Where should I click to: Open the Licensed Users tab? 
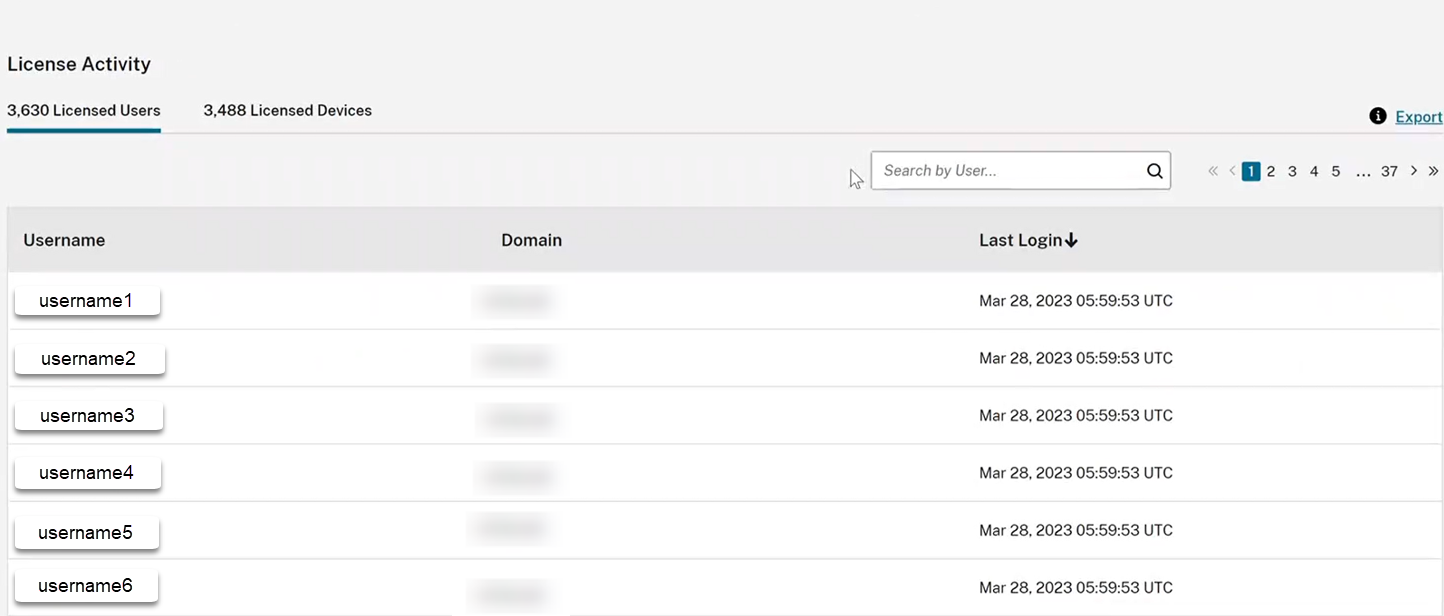coord(84,111)
